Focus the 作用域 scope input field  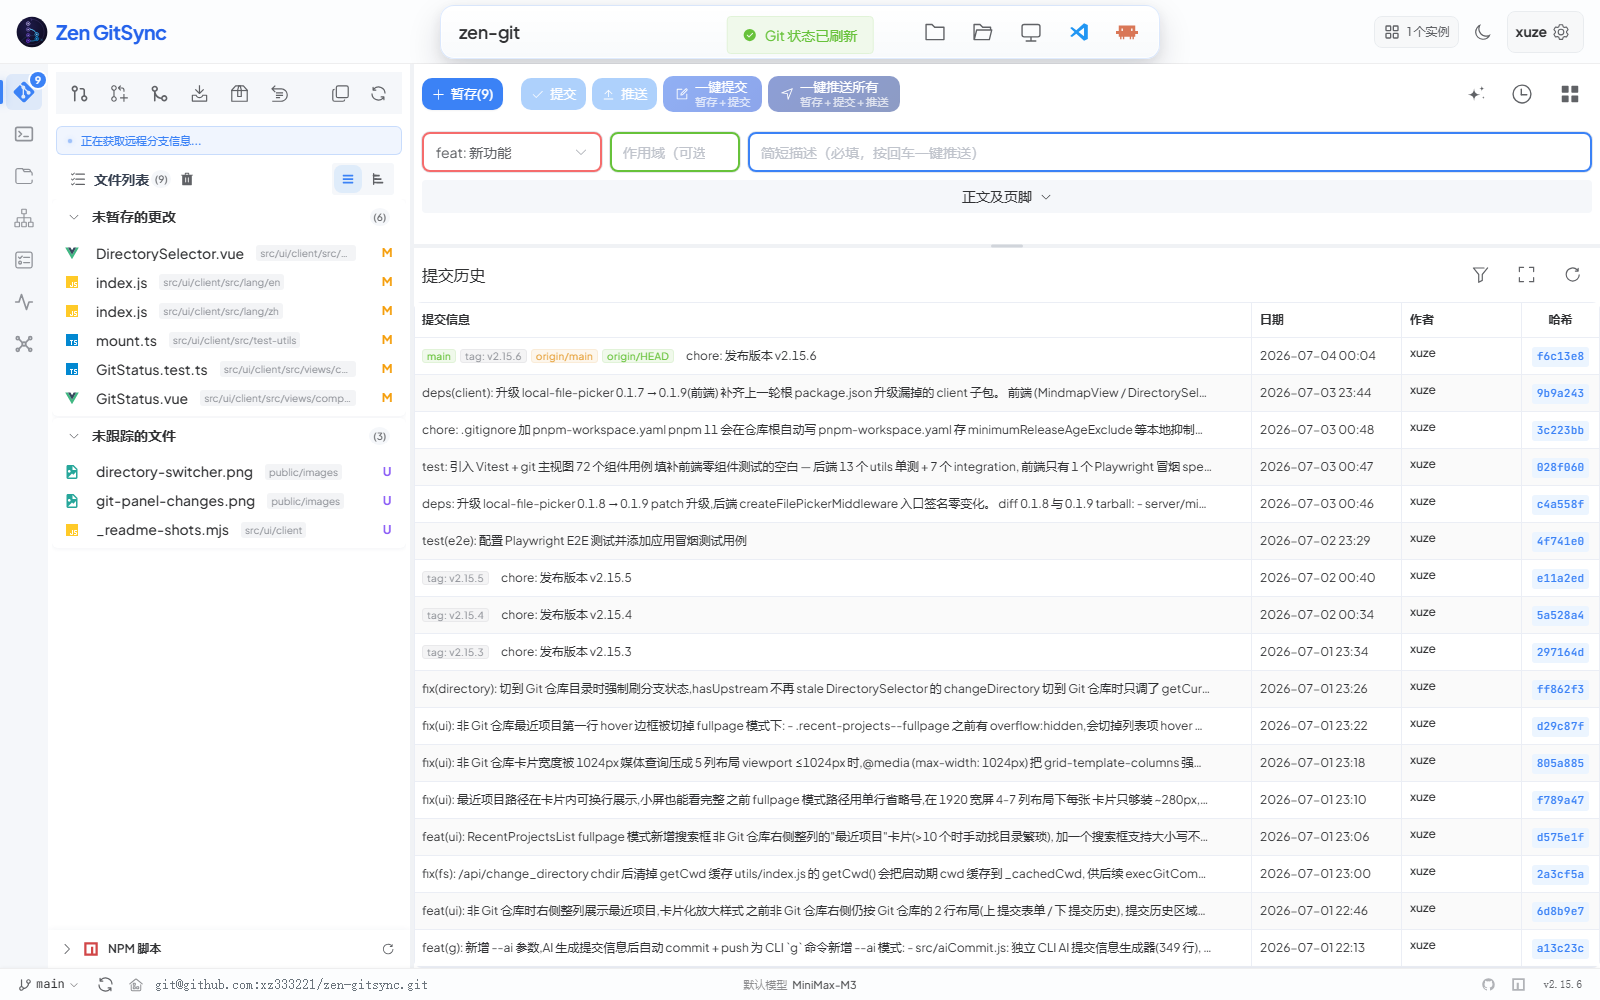click(675, 153)
